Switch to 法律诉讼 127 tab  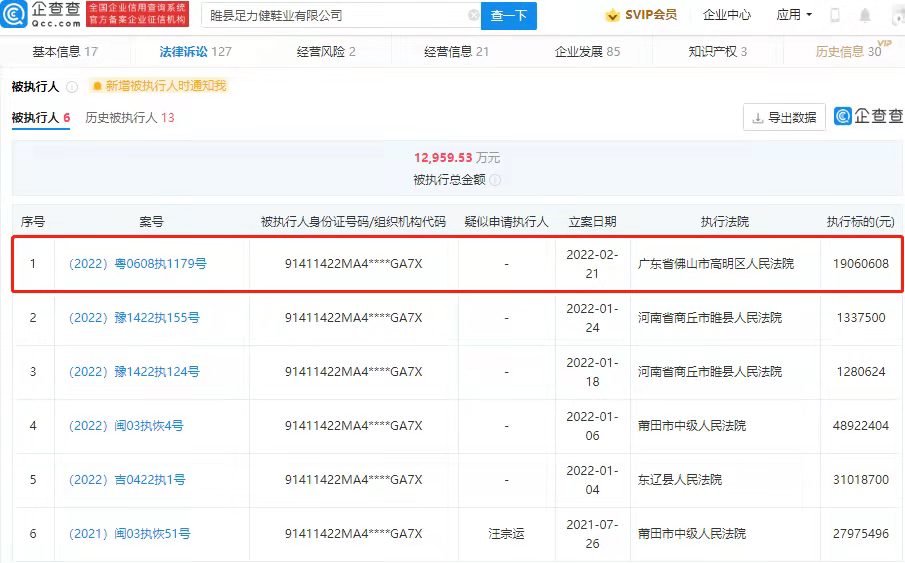pos(195,52)
